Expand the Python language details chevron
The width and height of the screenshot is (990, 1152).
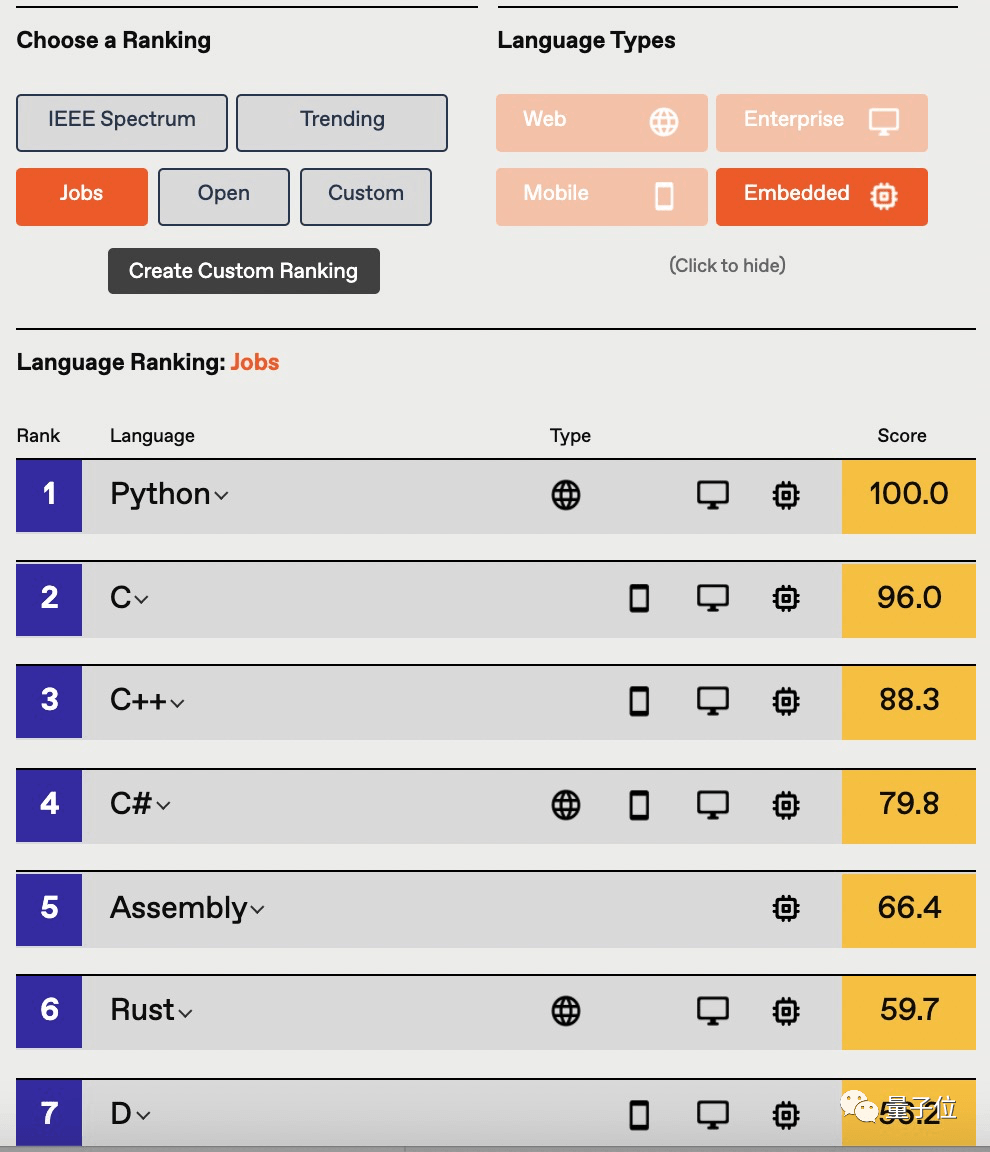click(x=221, y=496)
